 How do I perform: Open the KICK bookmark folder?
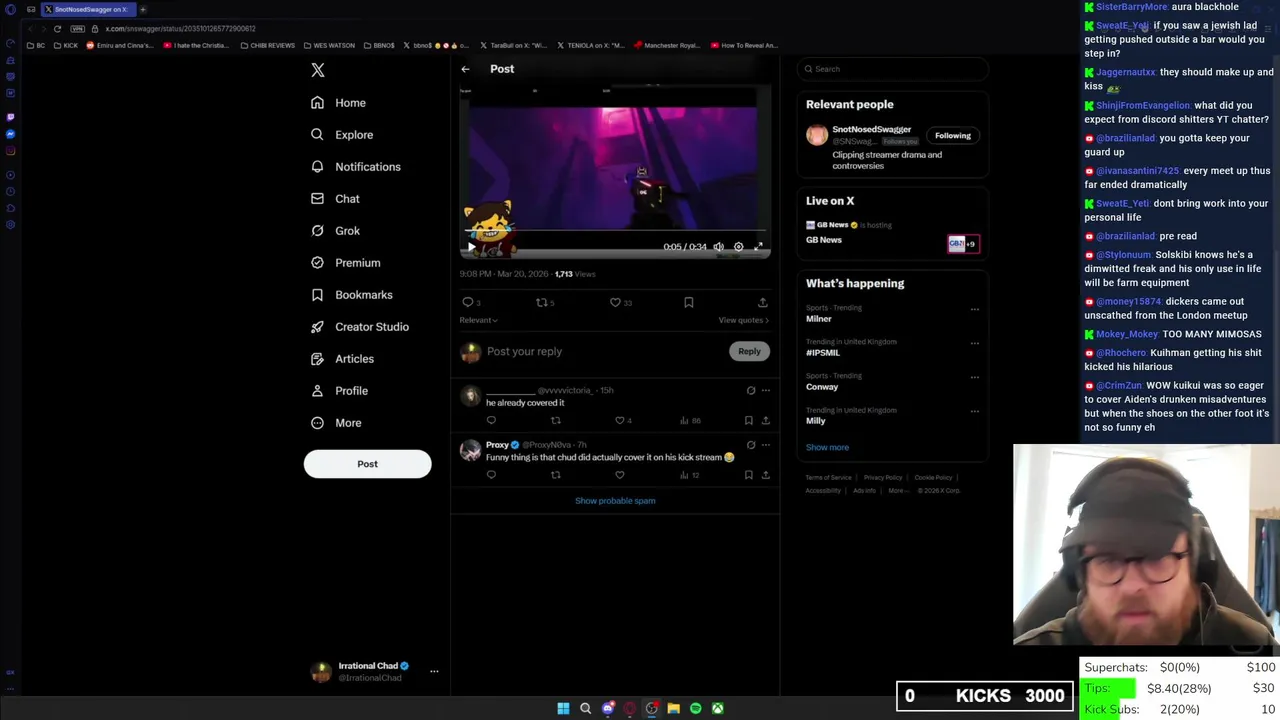coord(67,45)
